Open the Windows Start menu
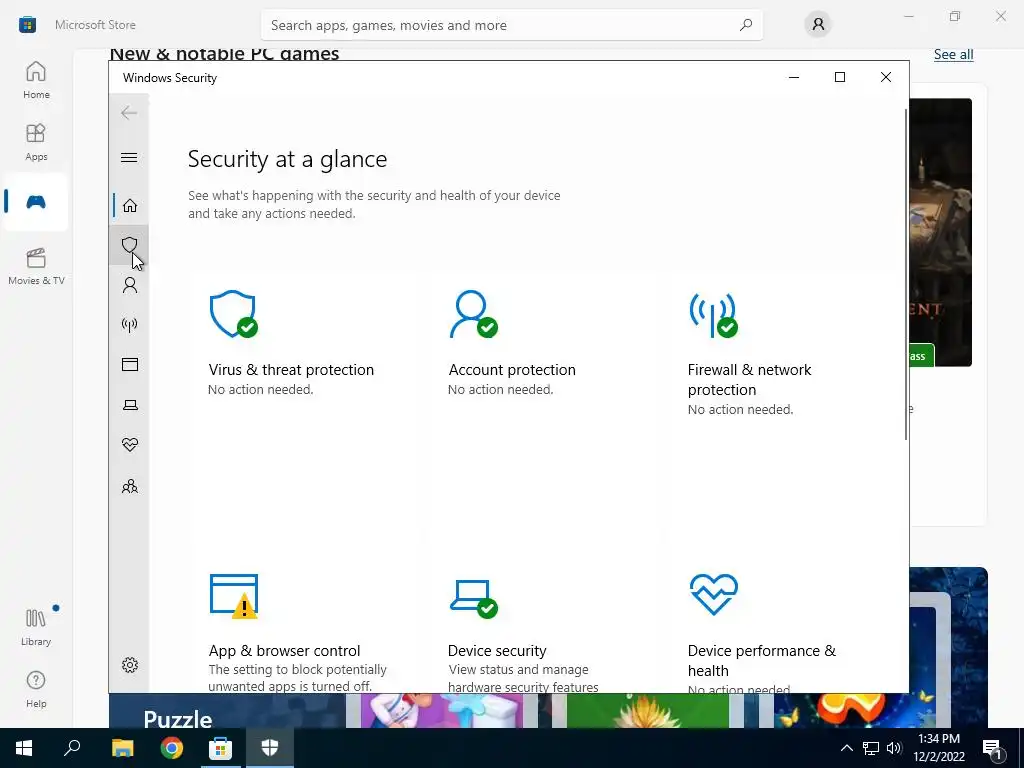 24,748
